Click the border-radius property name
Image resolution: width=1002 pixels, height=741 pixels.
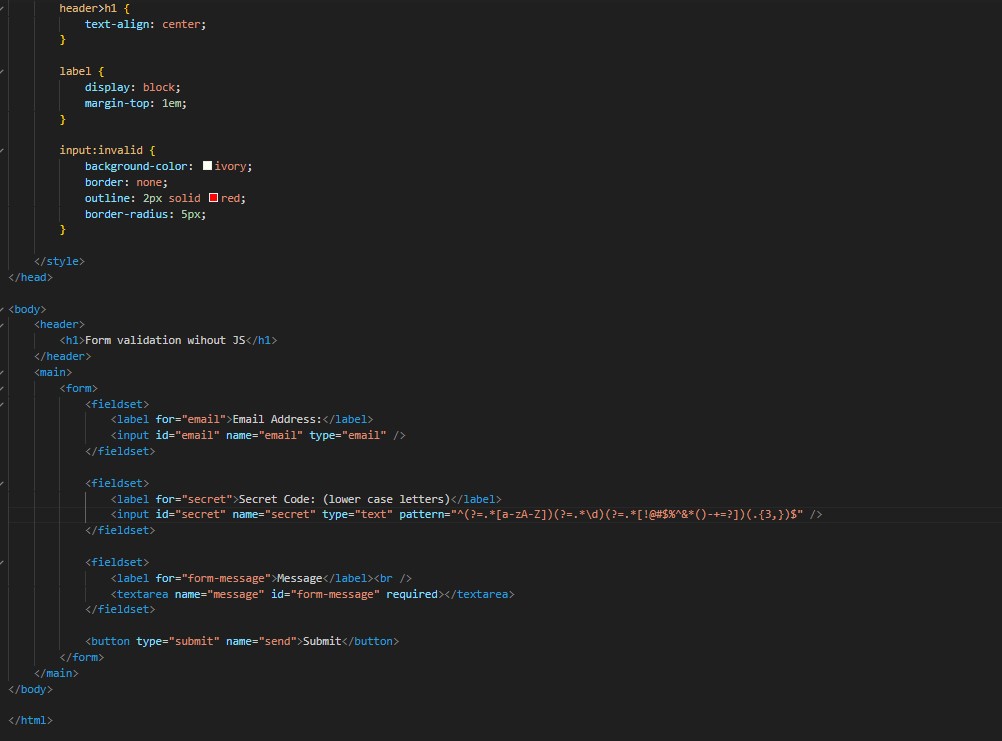pos(123,214)
